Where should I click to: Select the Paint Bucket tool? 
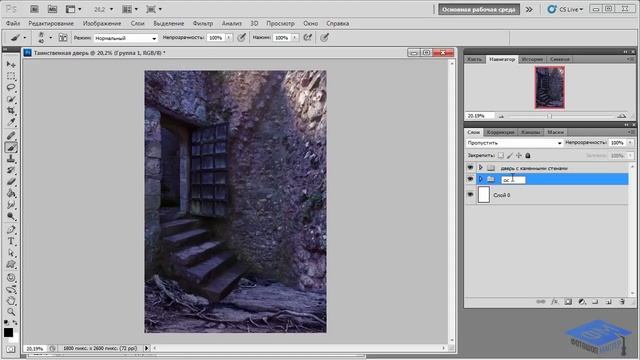coord(11,193)
